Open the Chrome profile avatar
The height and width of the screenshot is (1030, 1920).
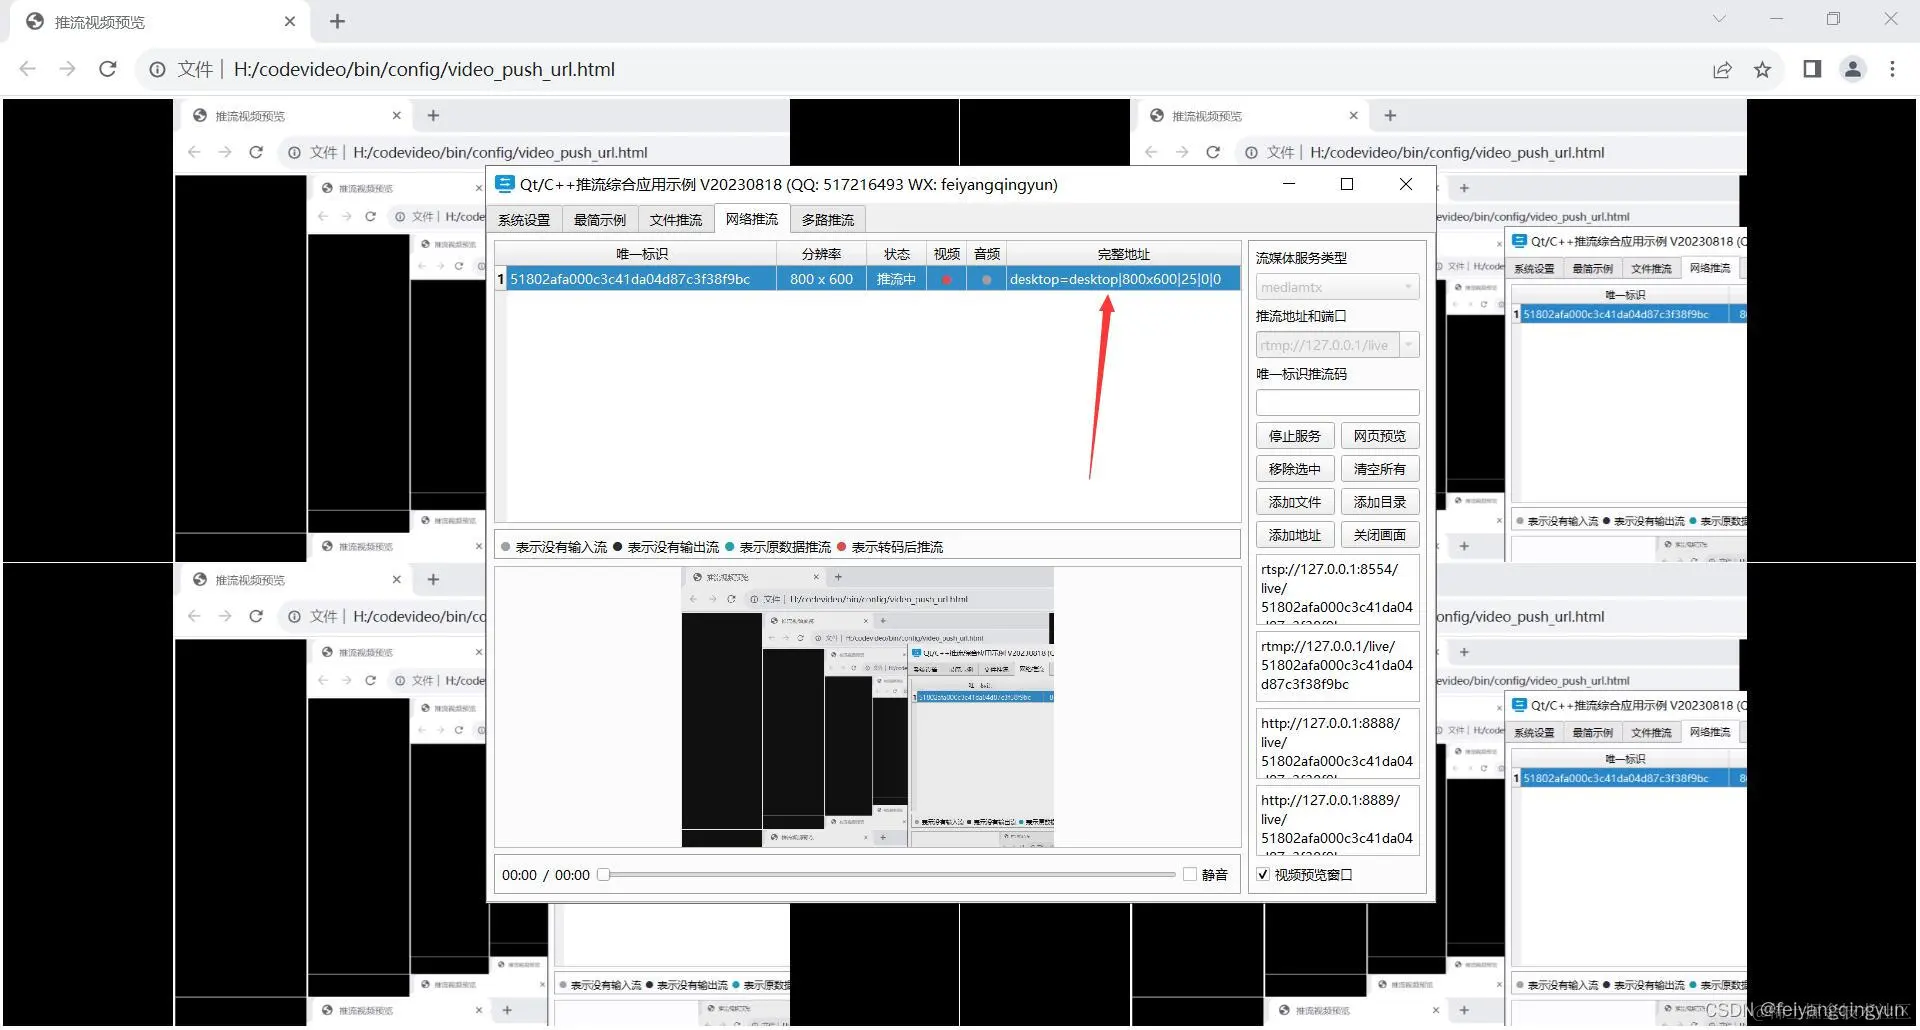tap(1853, 69)
